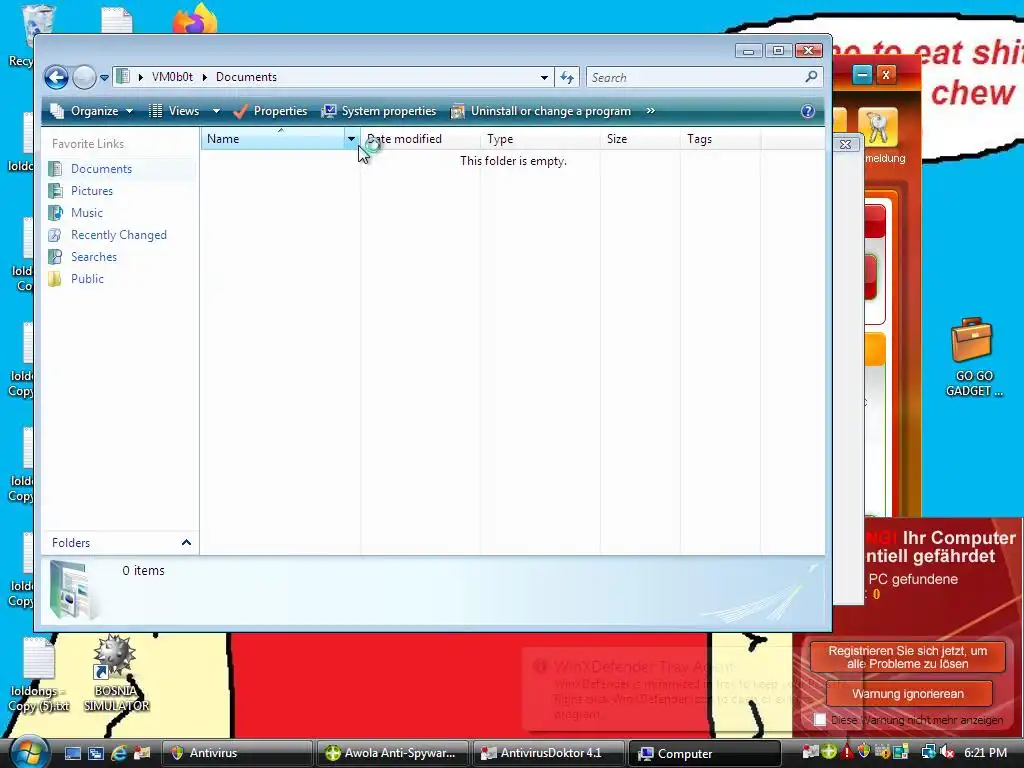This screenshot has width=1024, height=768.
Task: Click the network tray icon
Action: click(928, 752)
